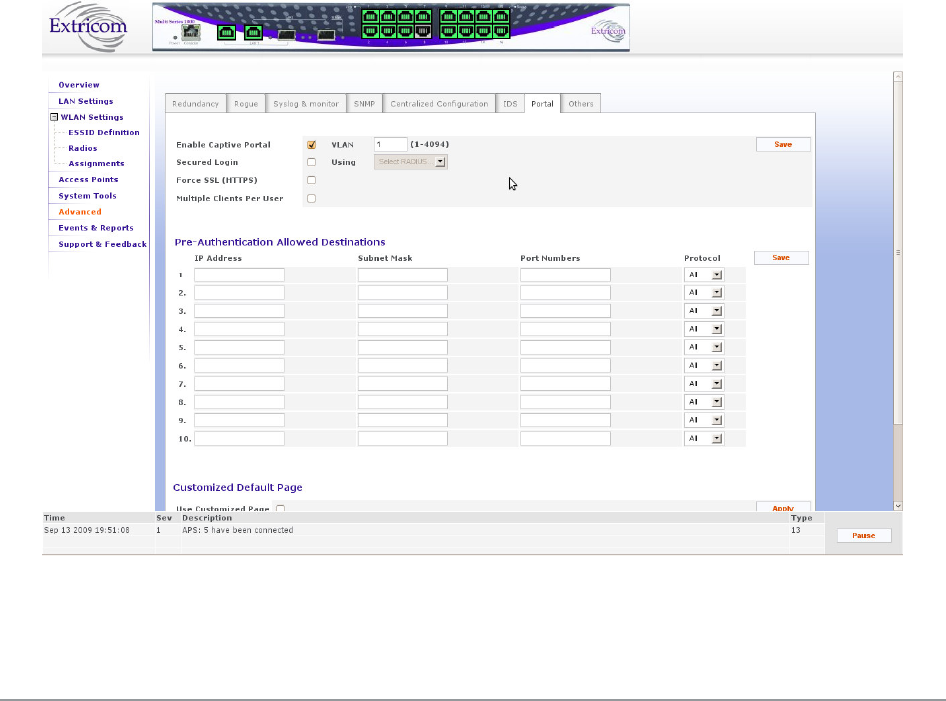Open Protocol dropdown for row 6

(704, 366)
